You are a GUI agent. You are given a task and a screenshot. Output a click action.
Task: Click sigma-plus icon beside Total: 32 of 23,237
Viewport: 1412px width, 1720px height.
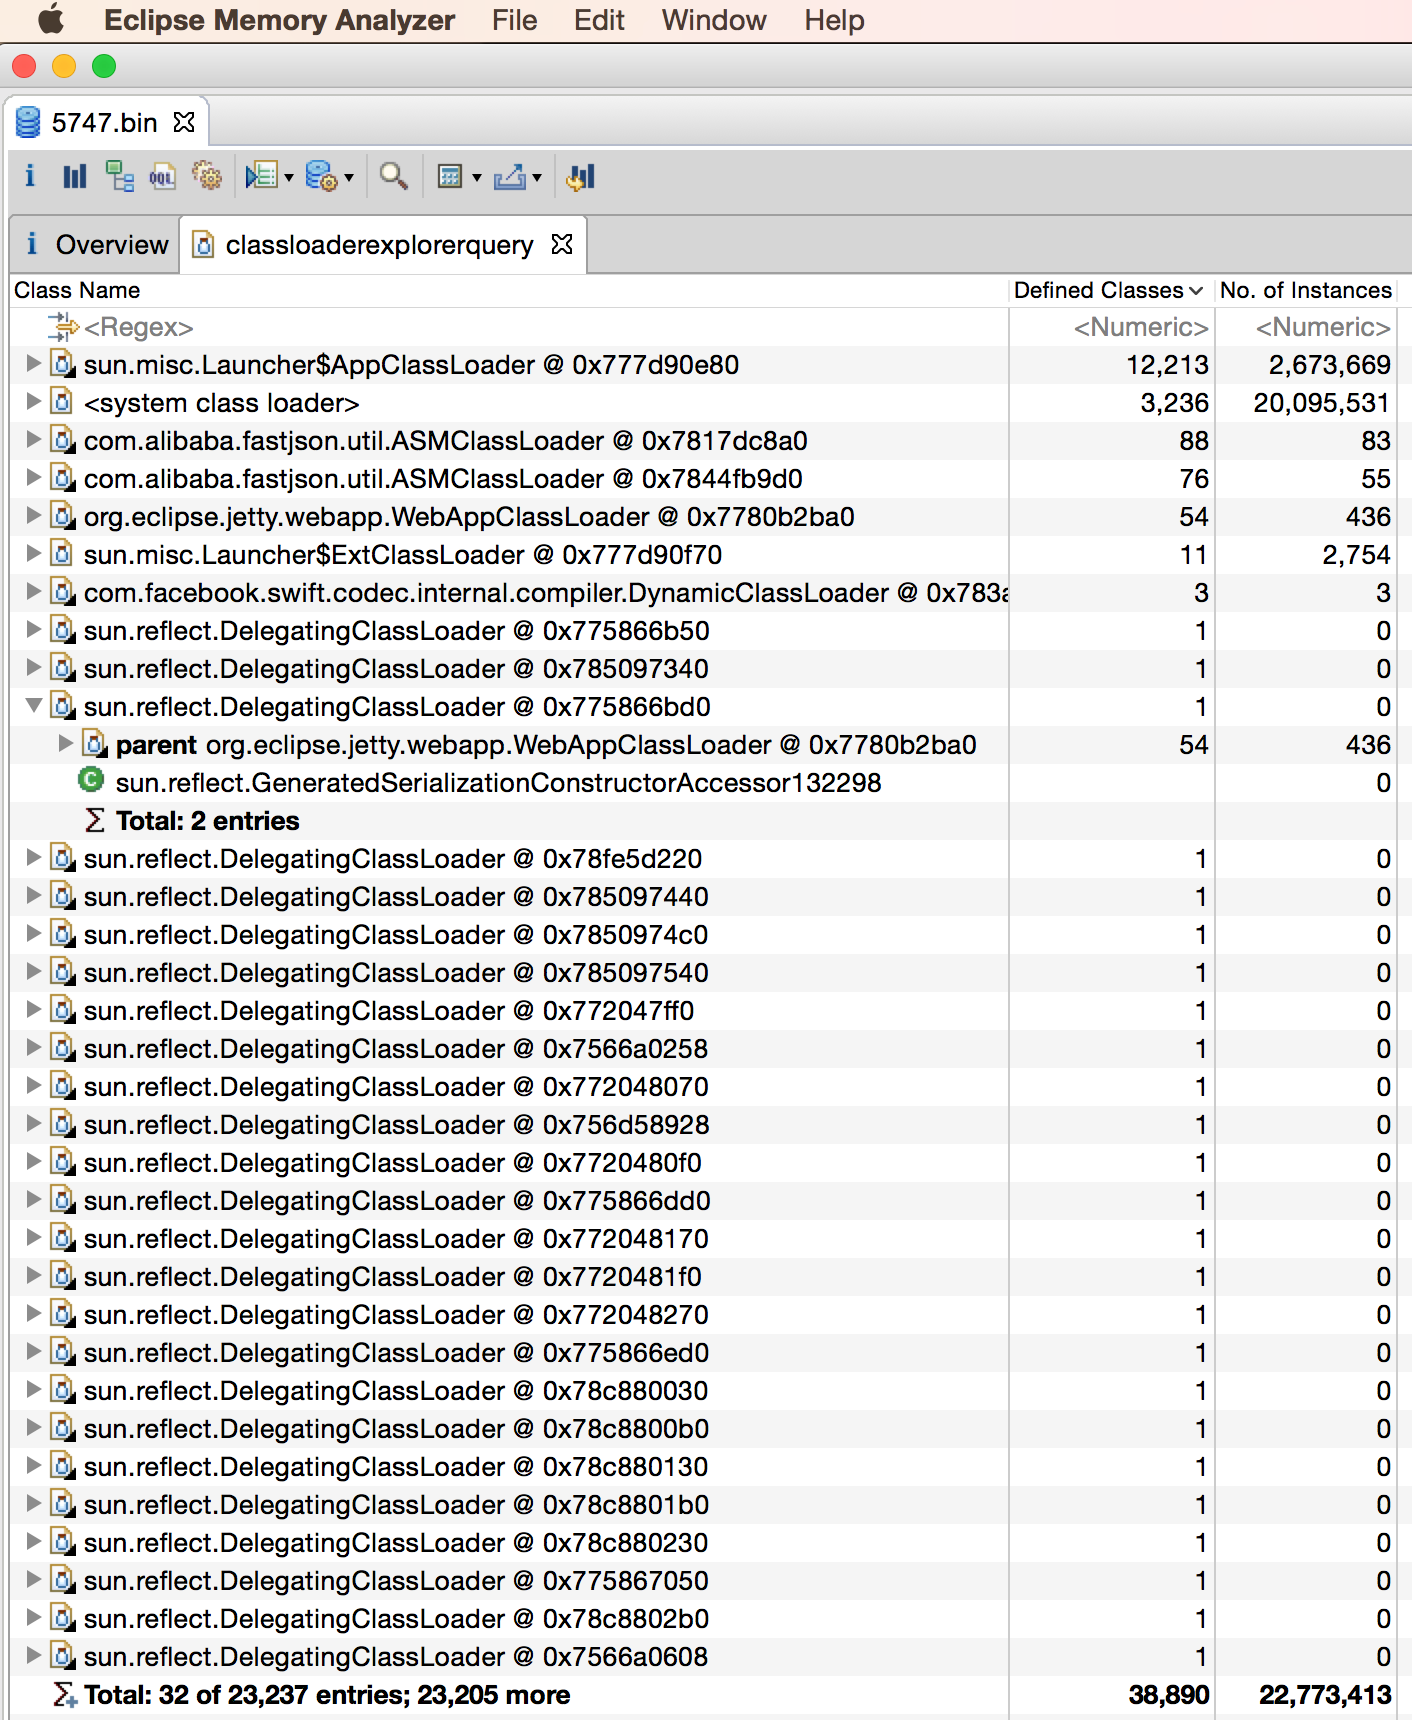click(x=65, y=1694)
